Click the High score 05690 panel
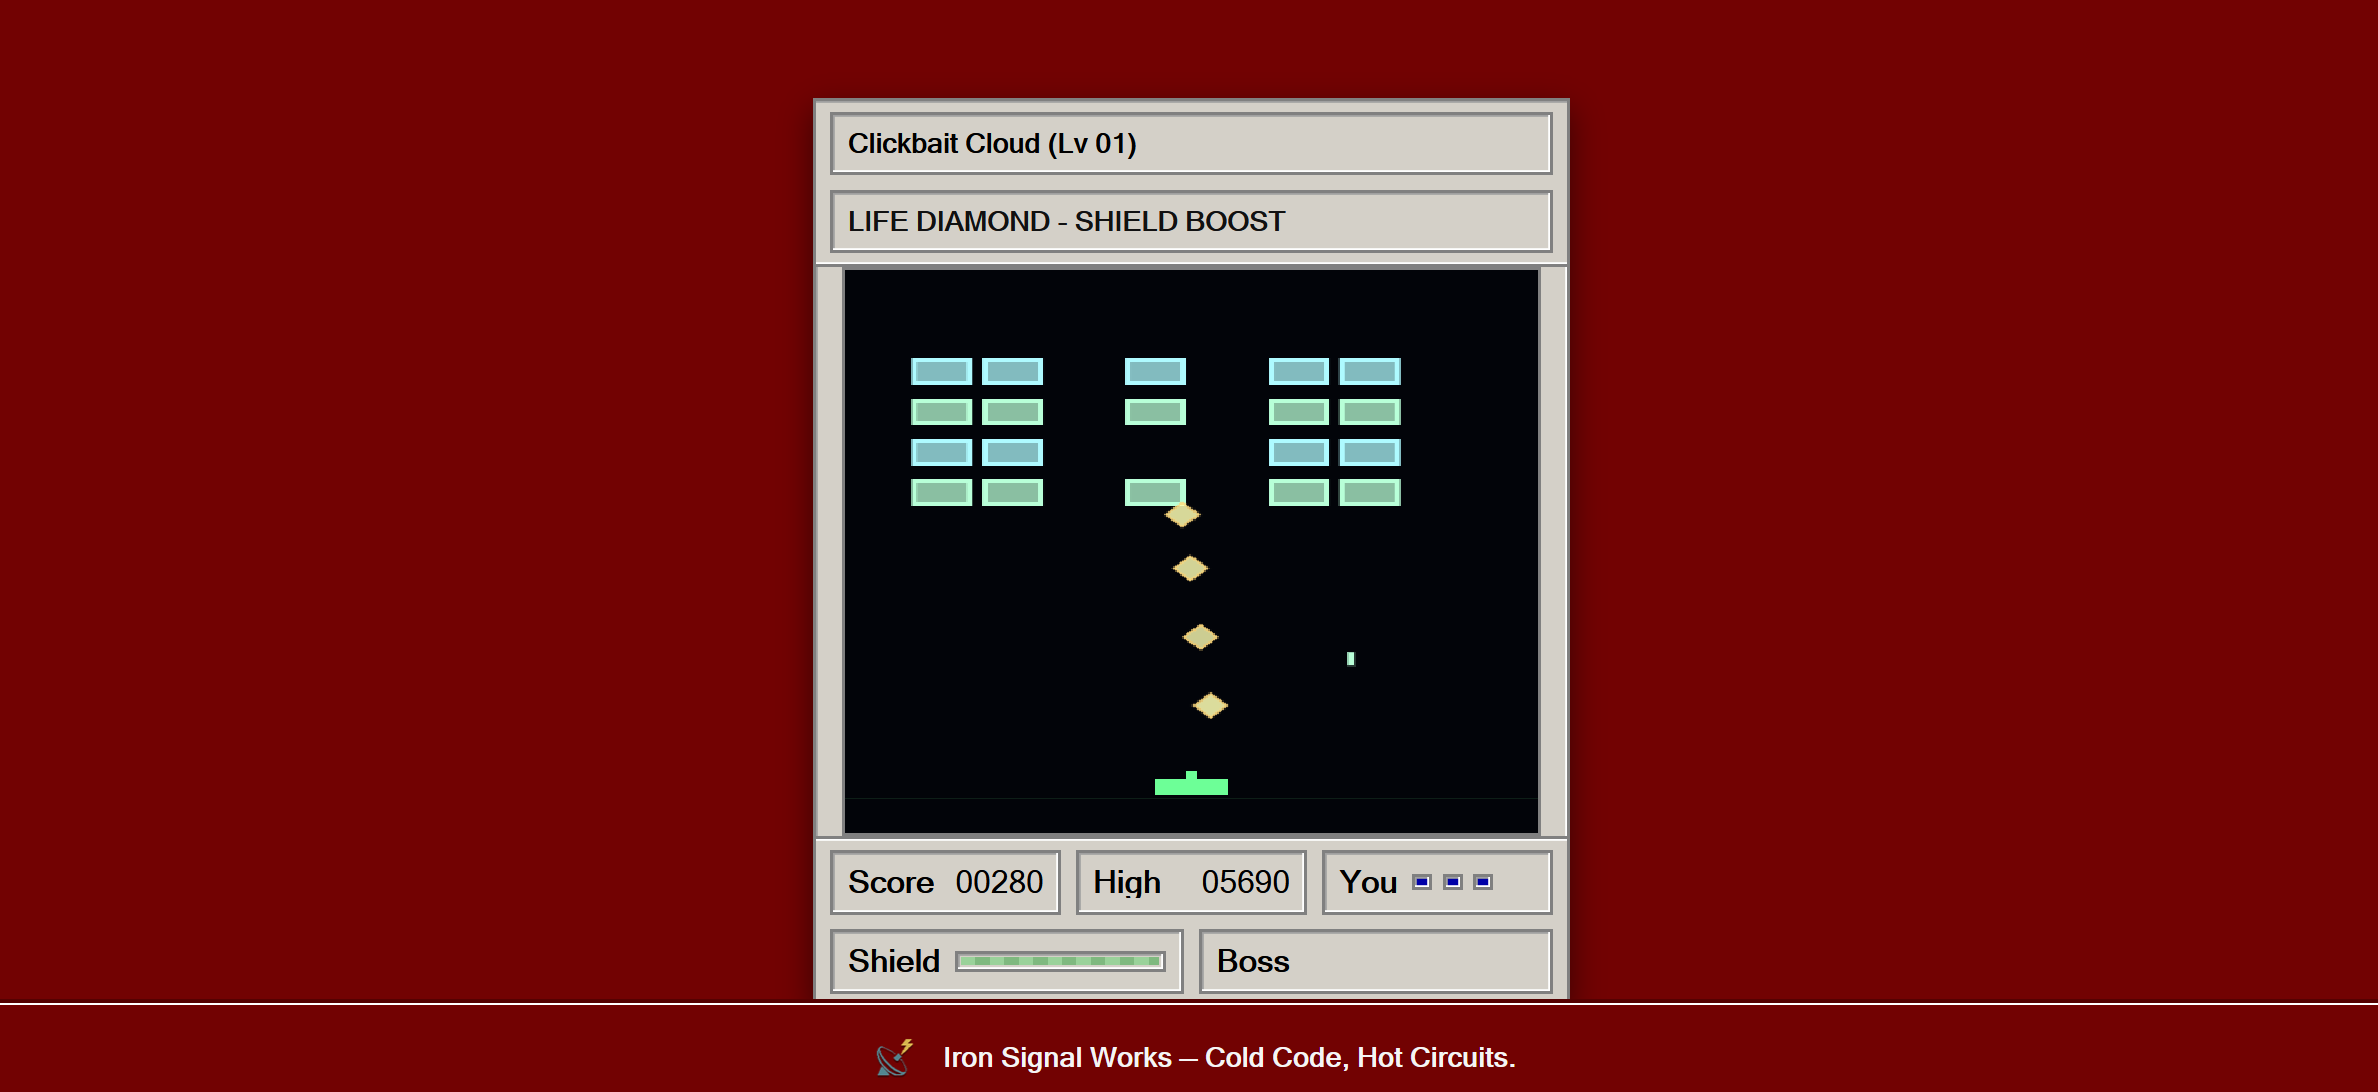 [x=1191, y=883]
